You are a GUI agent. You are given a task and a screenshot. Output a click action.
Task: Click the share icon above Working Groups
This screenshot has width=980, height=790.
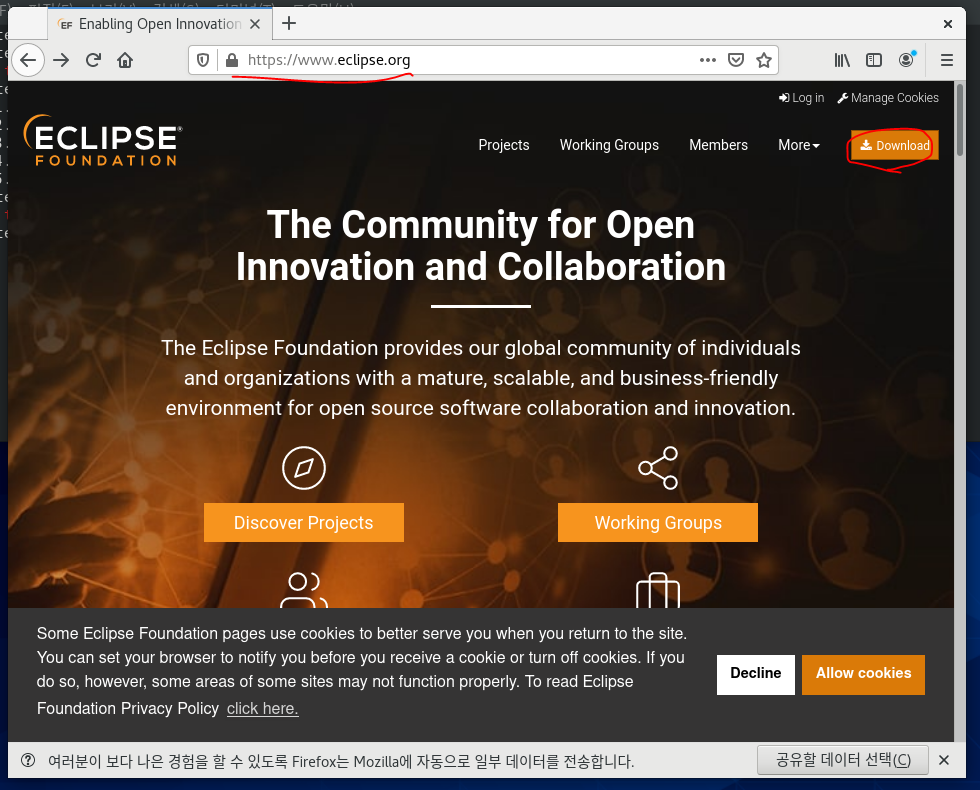click(658, 468)
